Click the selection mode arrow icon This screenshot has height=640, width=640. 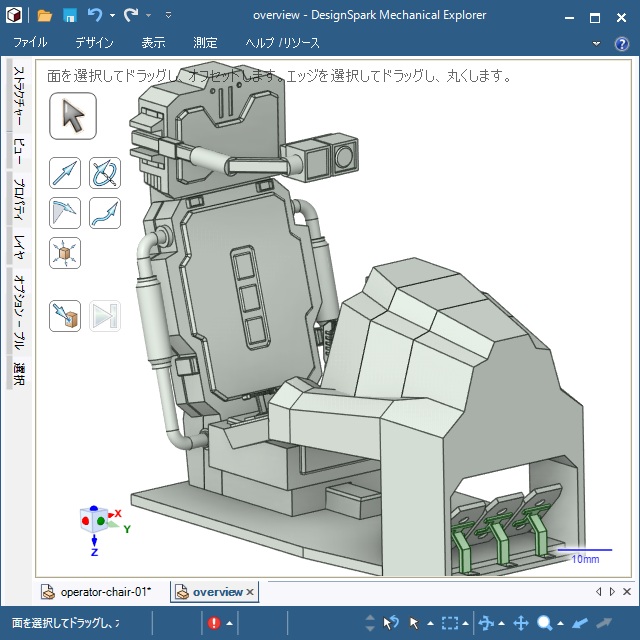(414, 623)
